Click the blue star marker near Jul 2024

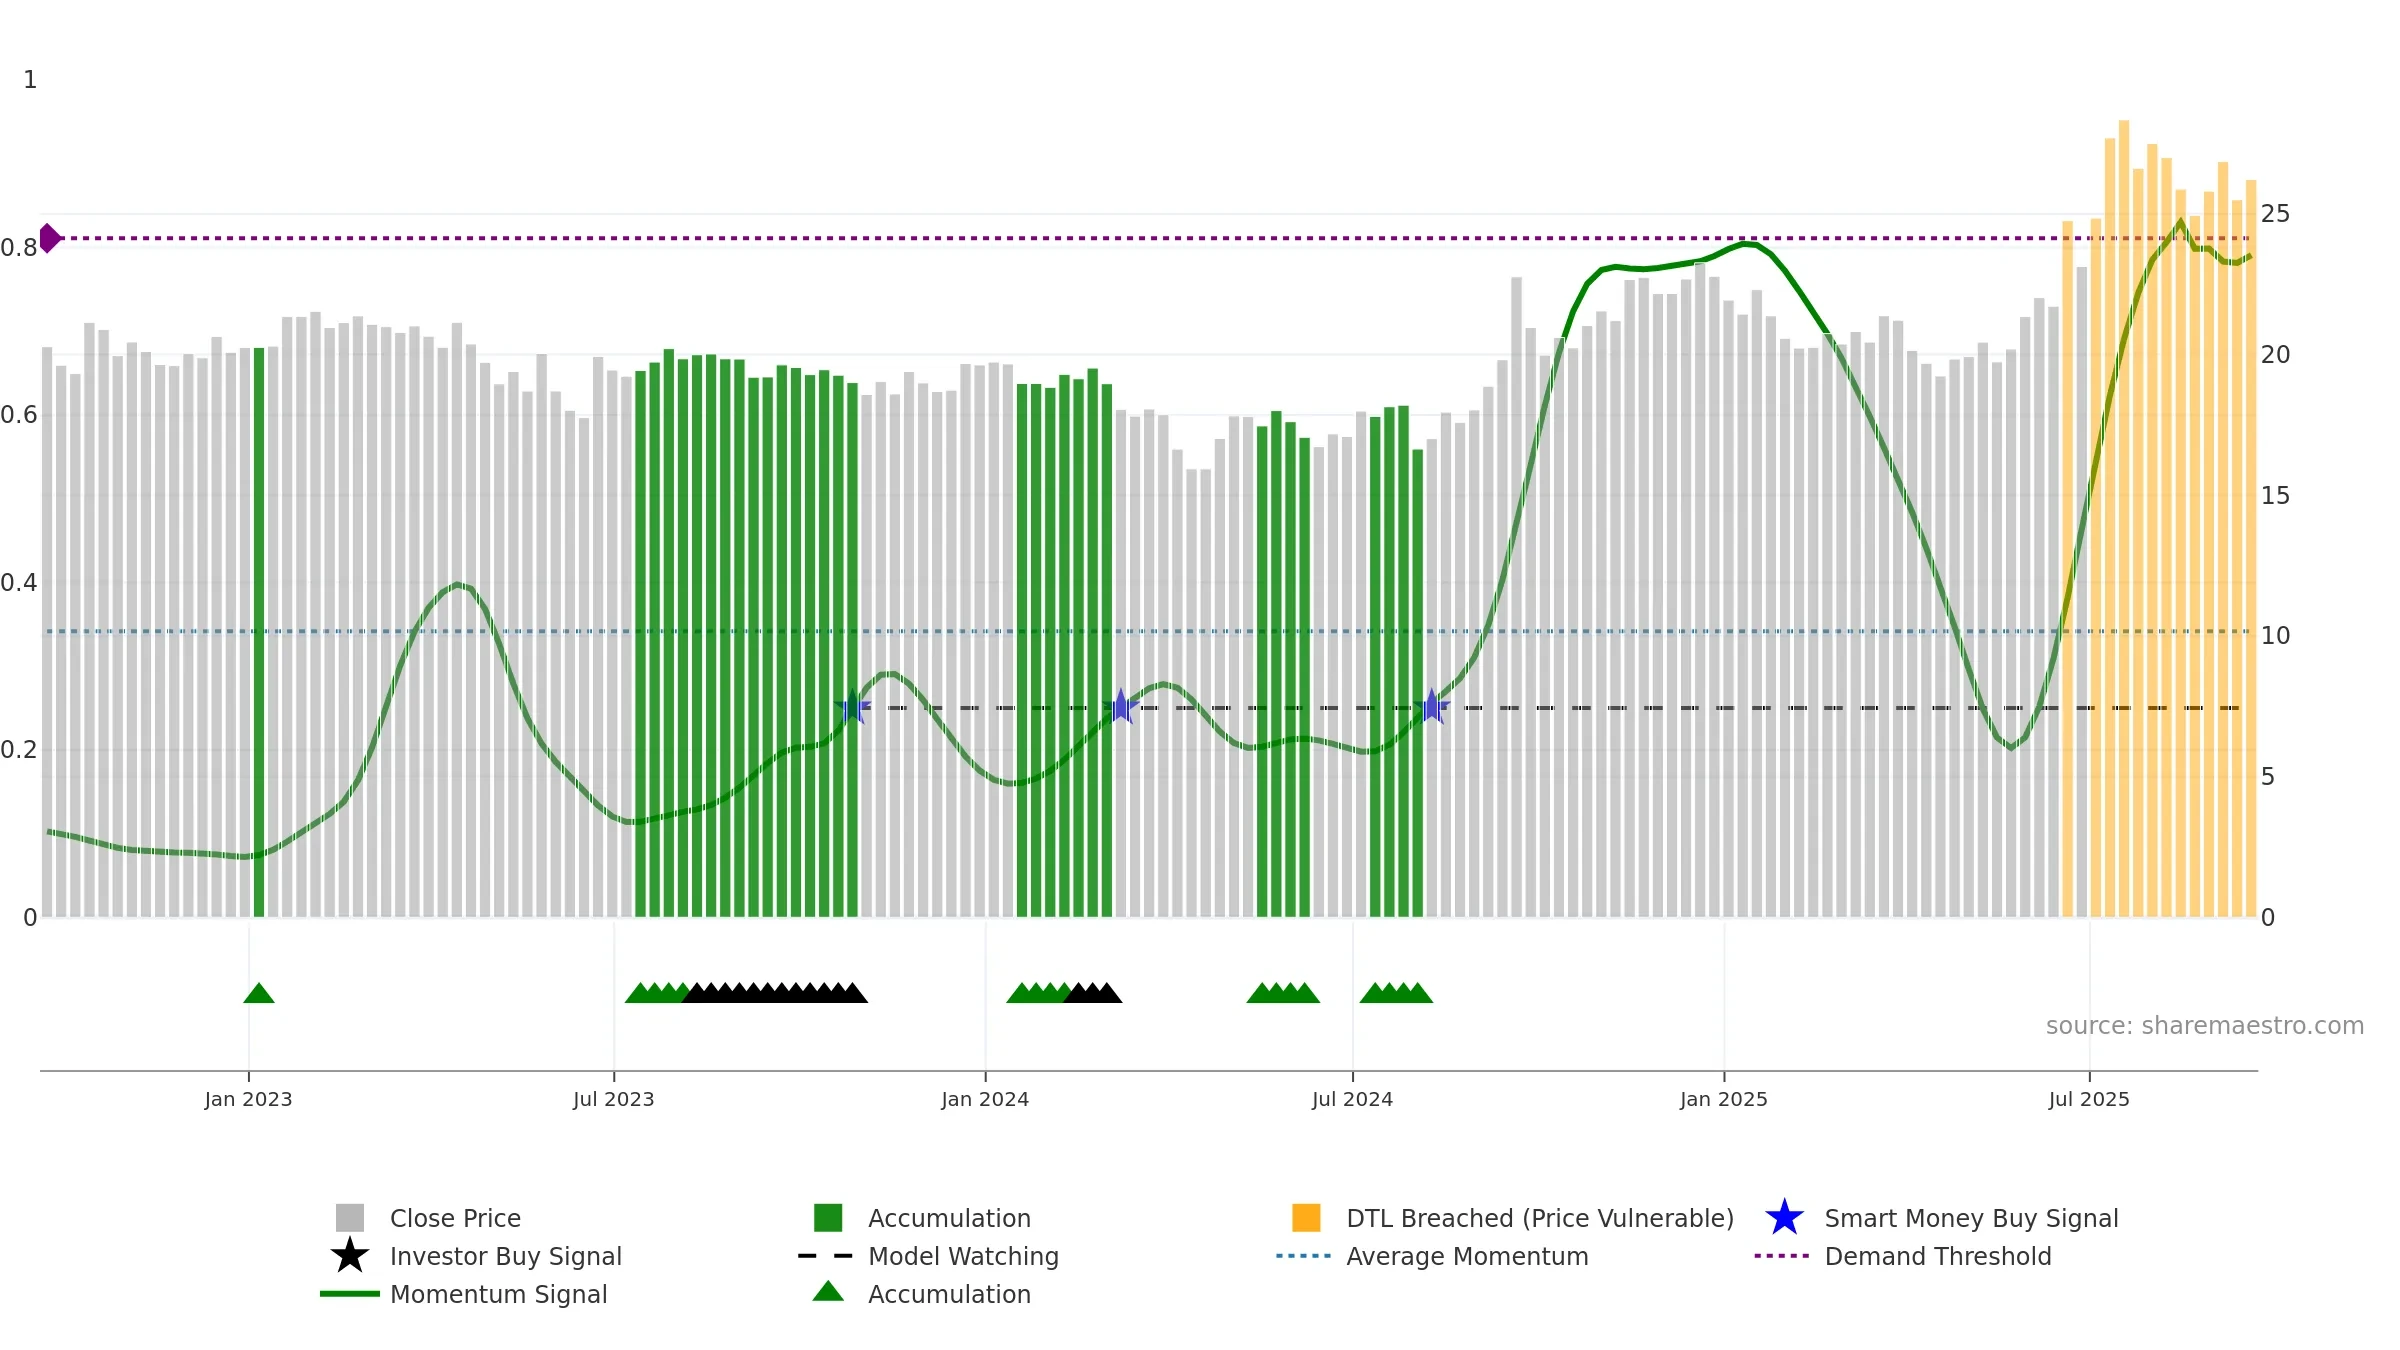coord(1431,707)
